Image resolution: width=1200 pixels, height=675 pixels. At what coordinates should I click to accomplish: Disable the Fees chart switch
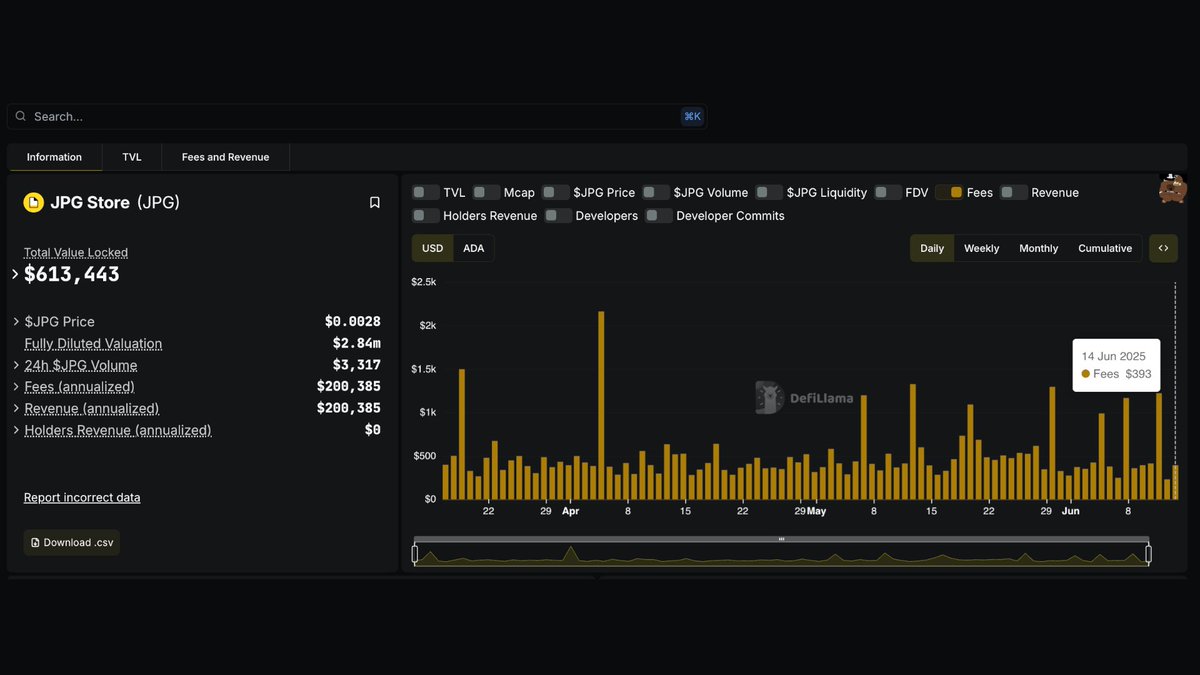pos(950,192)
